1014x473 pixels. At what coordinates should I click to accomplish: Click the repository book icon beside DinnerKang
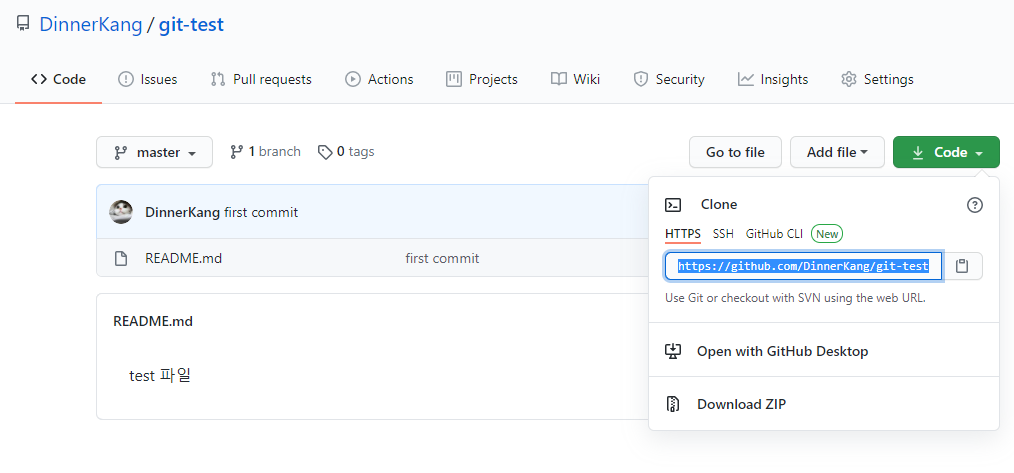tap(23, 25)
